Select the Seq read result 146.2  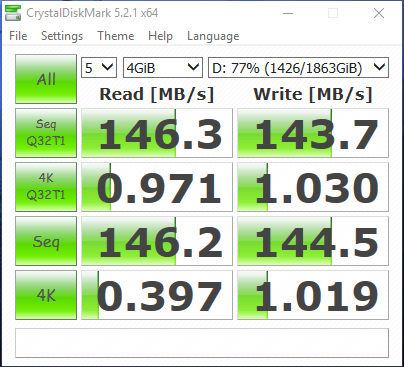(x=157, y=241)
